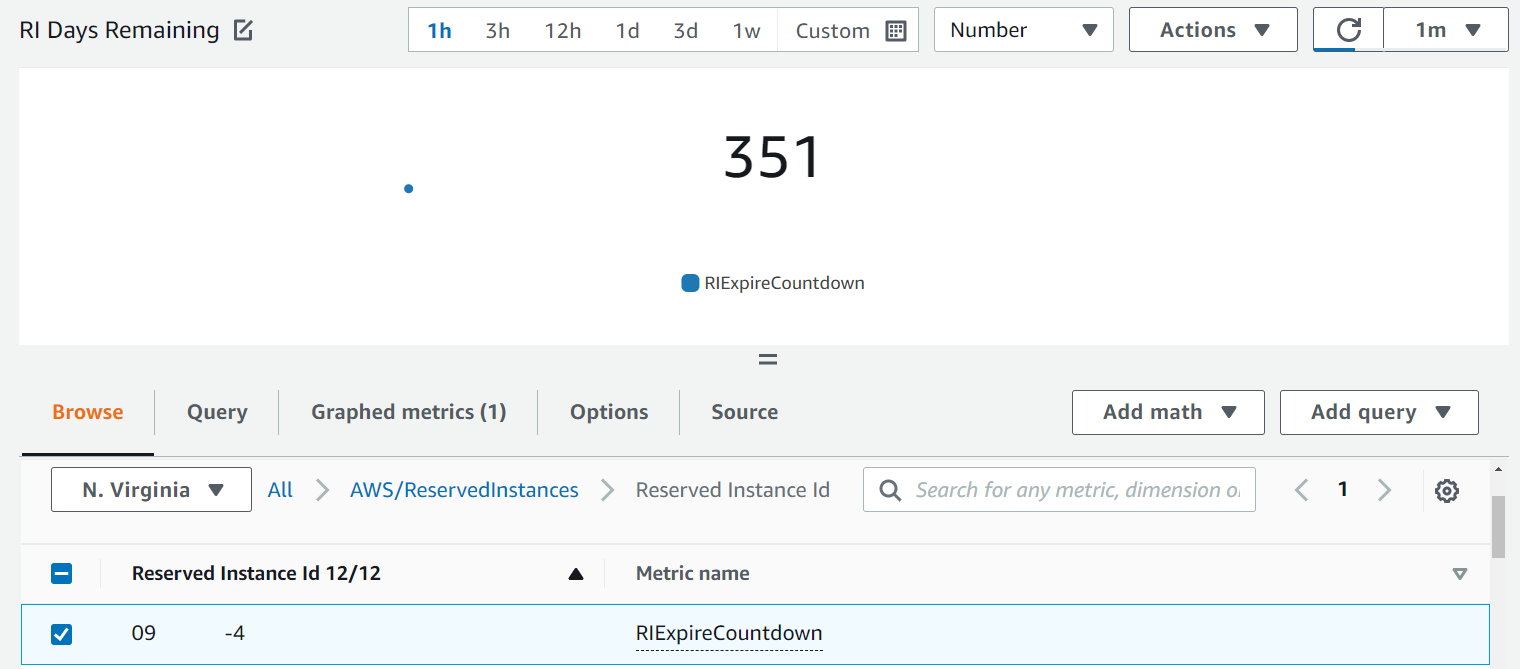Open the metrics browser settings gear

coord(1447,490)
